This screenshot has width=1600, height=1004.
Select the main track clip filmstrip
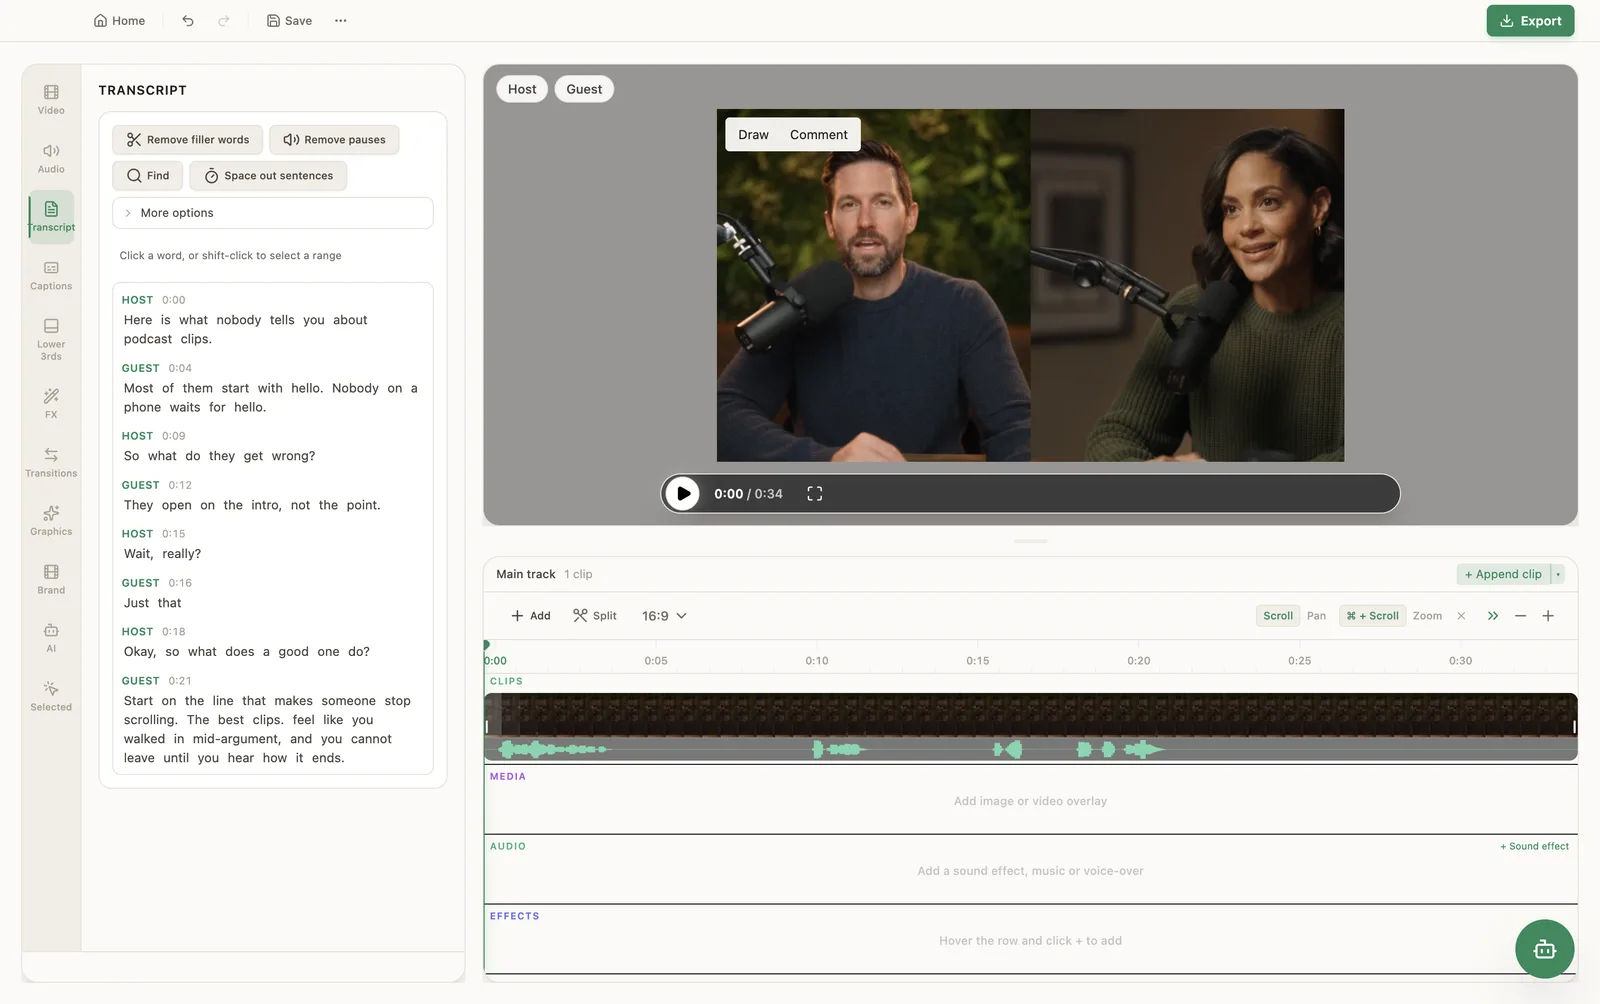[1030, 715]
